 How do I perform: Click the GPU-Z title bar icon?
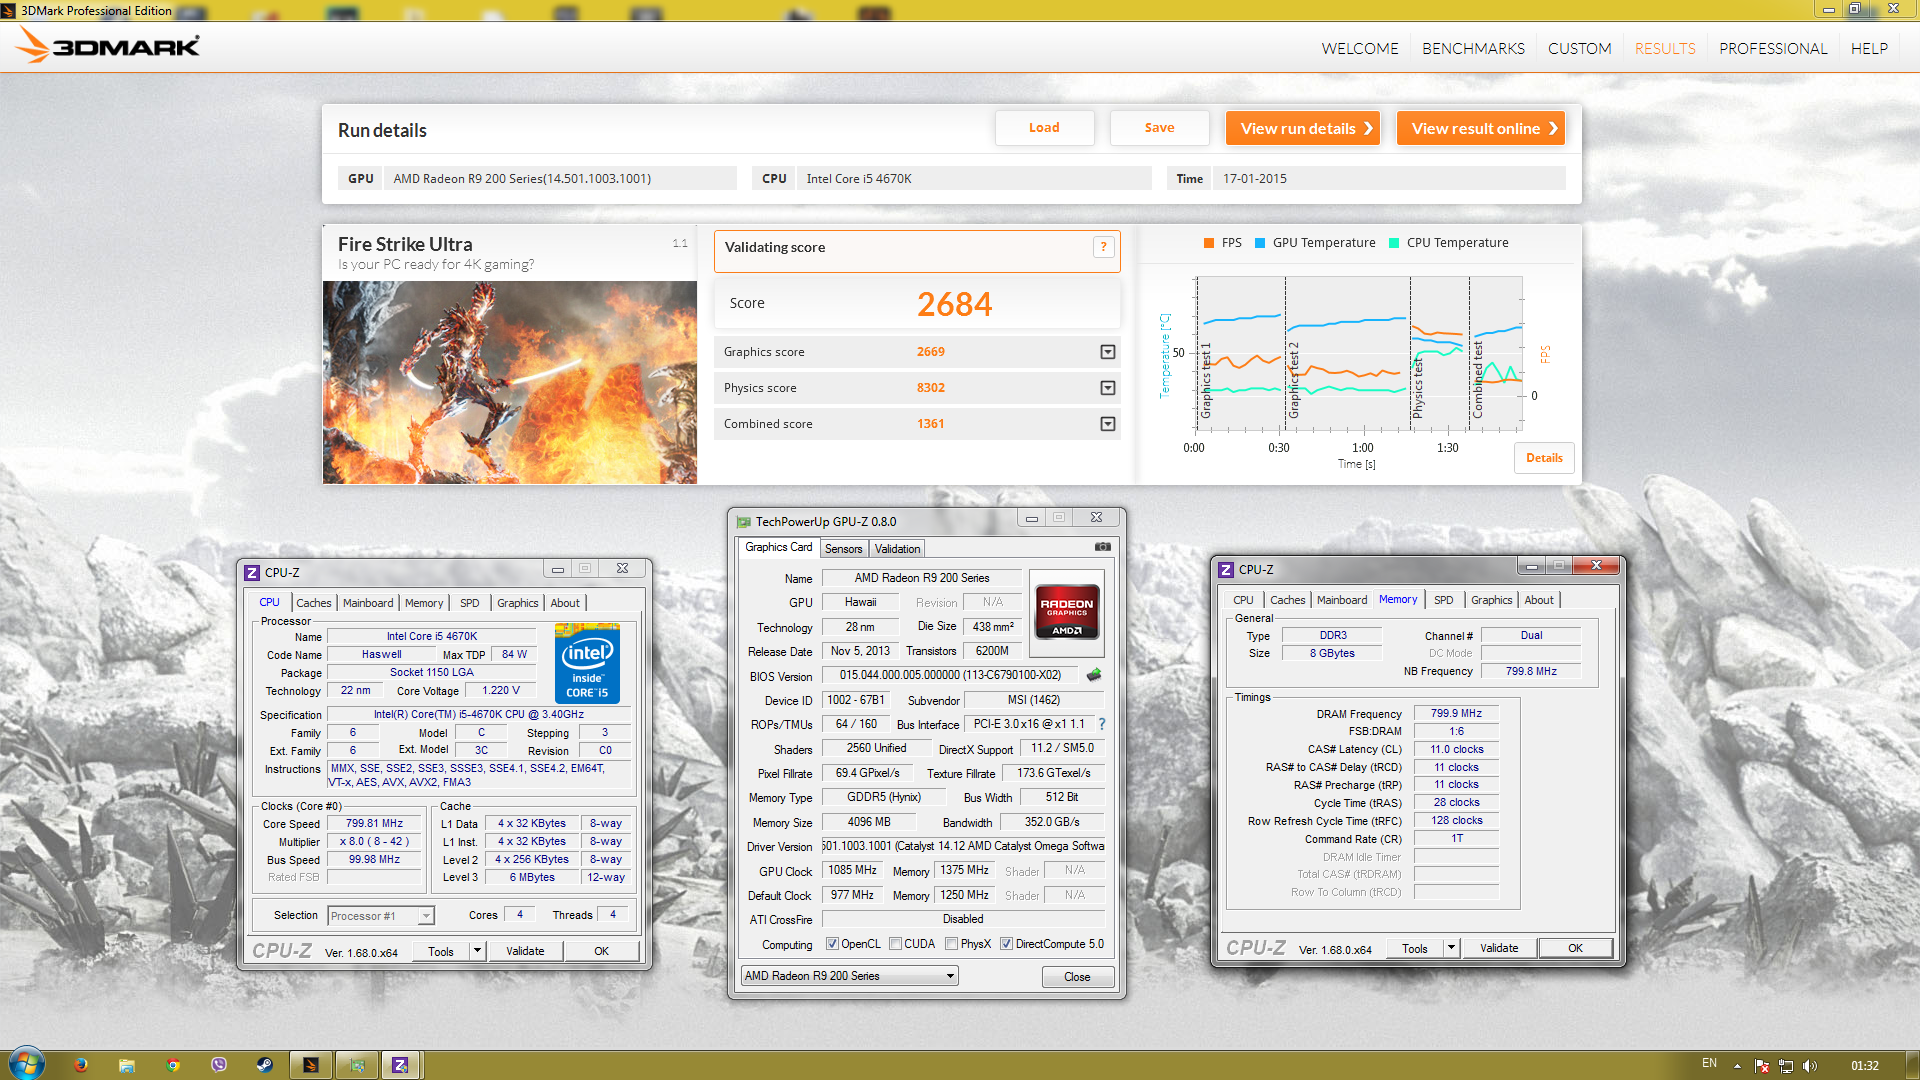[x=743, y=522]
